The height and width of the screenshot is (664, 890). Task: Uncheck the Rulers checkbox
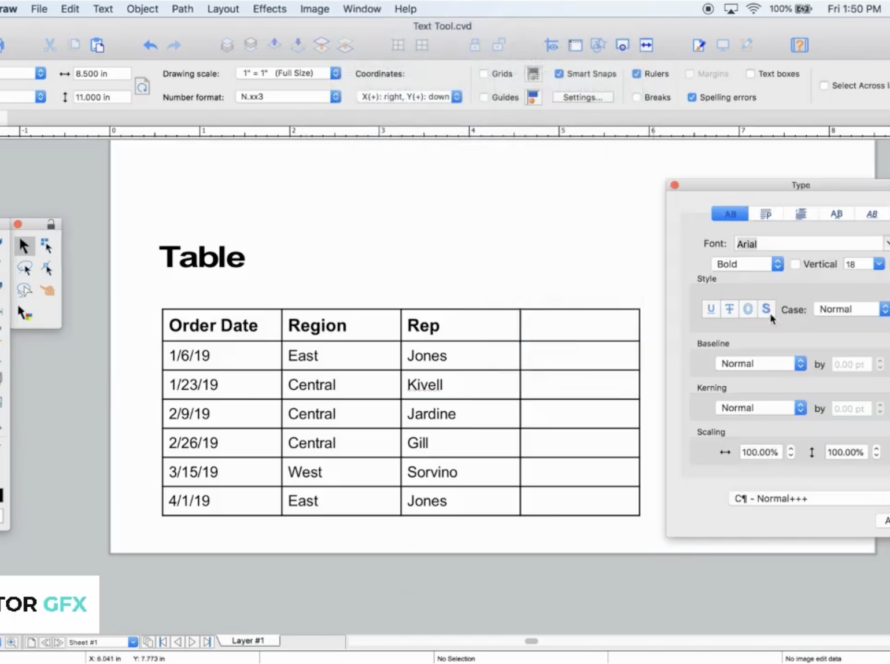636,74
